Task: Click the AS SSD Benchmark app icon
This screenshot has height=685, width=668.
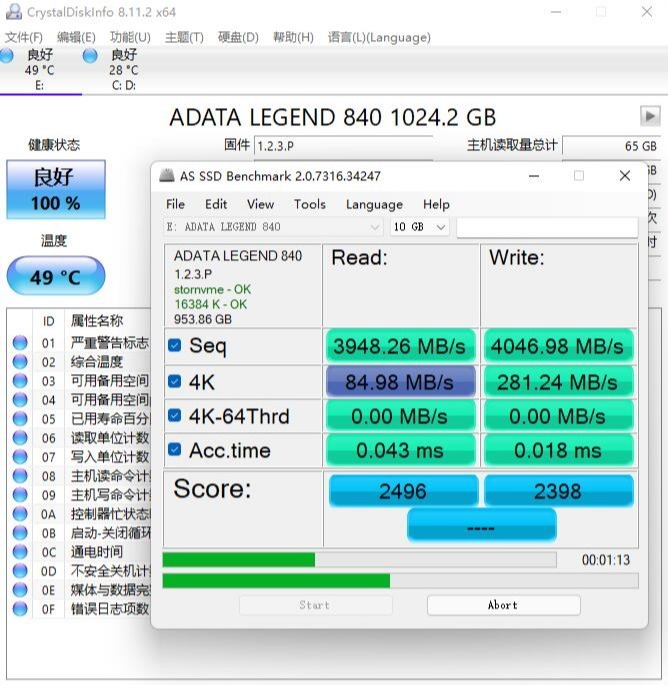Action: 166,176
